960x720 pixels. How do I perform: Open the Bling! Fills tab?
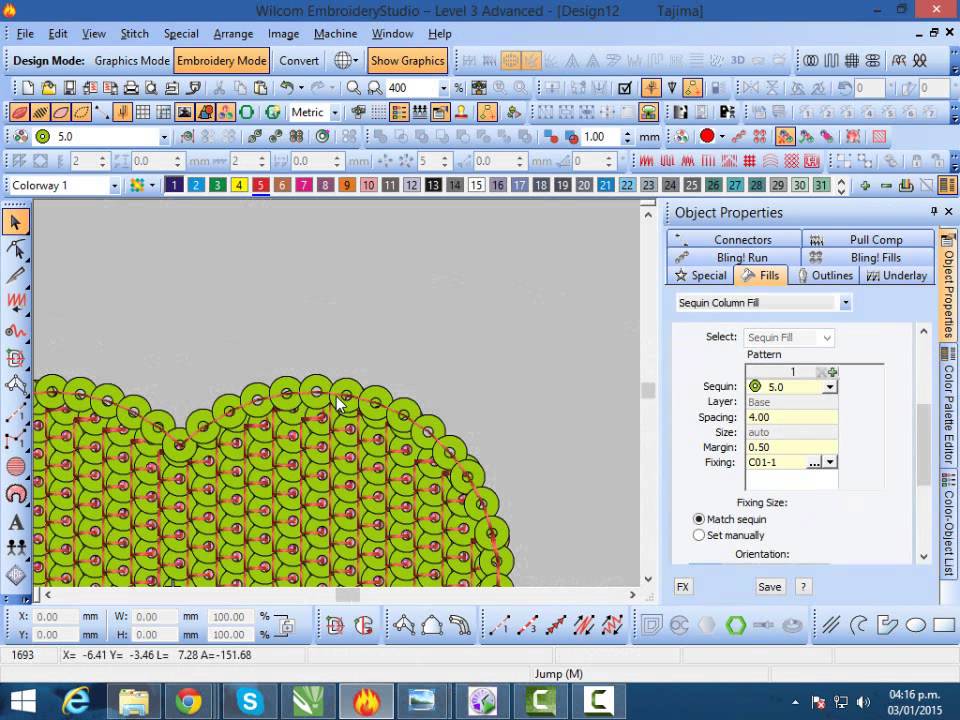point(868,257)
